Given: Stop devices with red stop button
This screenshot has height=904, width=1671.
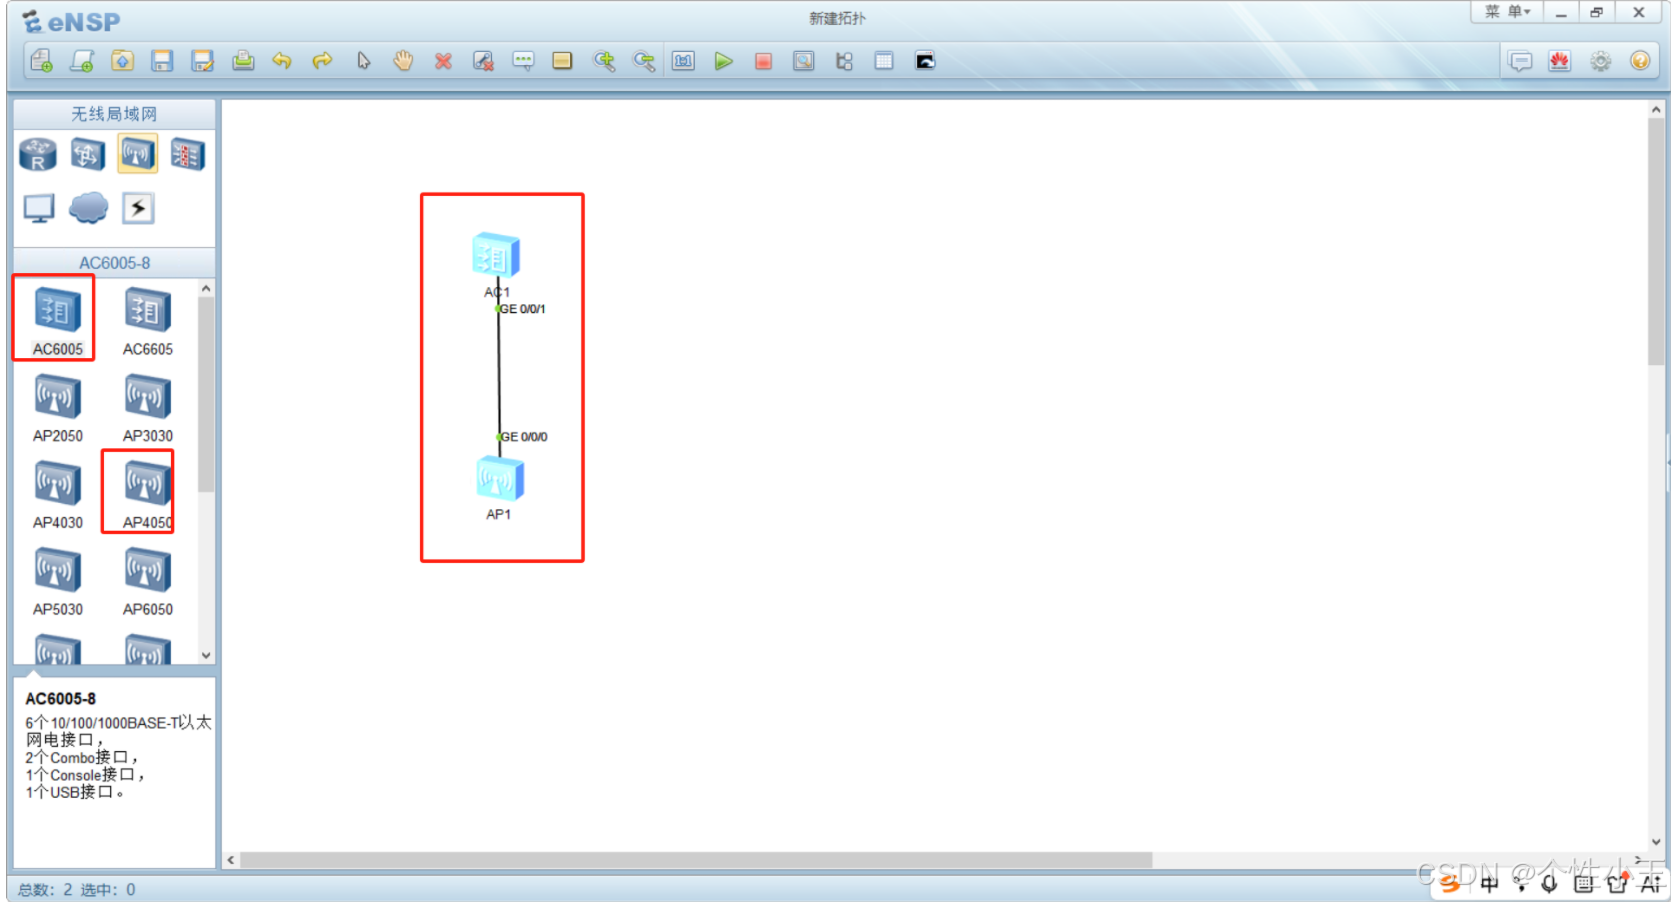Looking at the screenshot, I should pyautogui.click(x=763, y=61).
